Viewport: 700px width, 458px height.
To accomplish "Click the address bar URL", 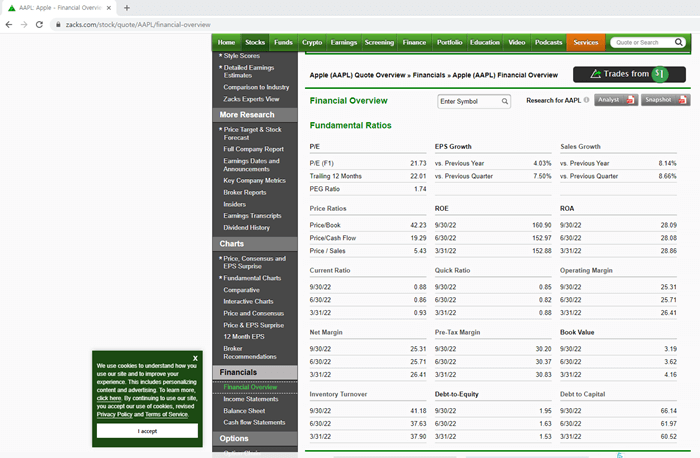I will 138,25.
